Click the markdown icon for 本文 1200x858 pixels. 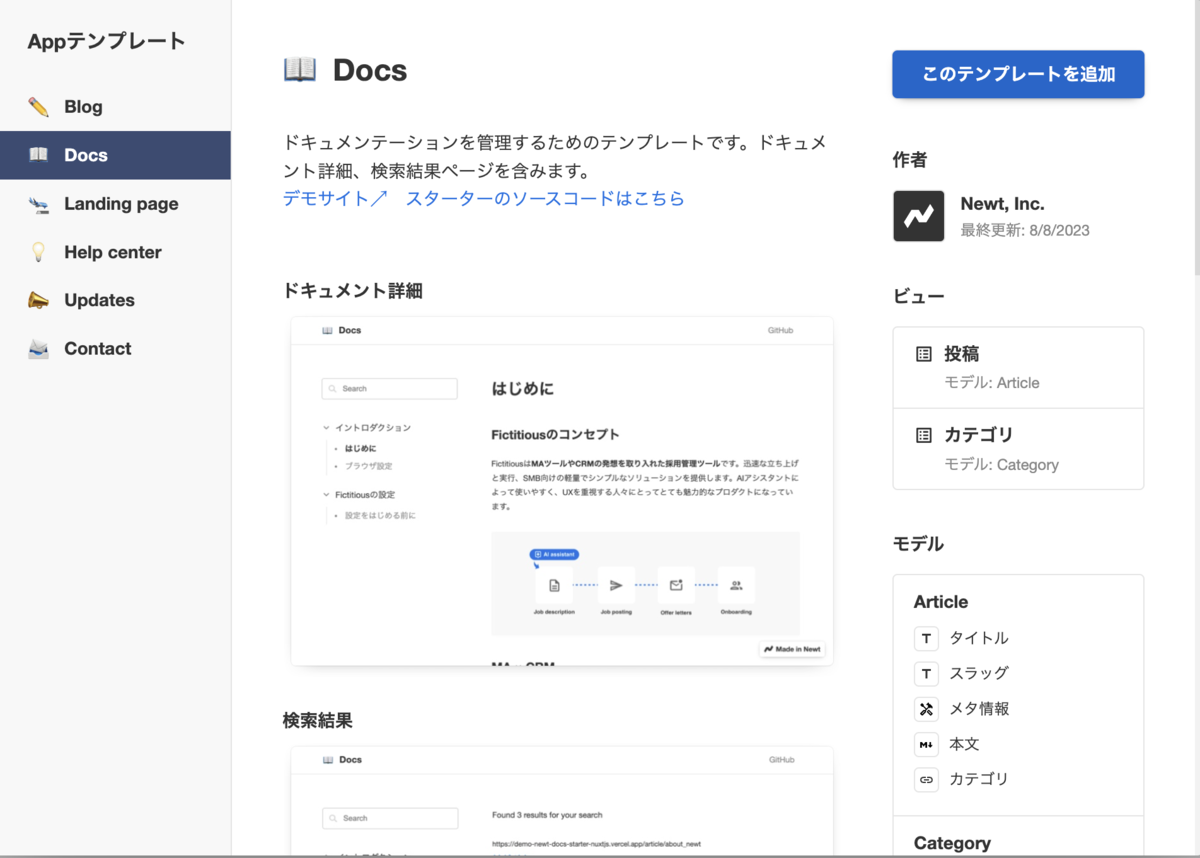pos(926,744)
